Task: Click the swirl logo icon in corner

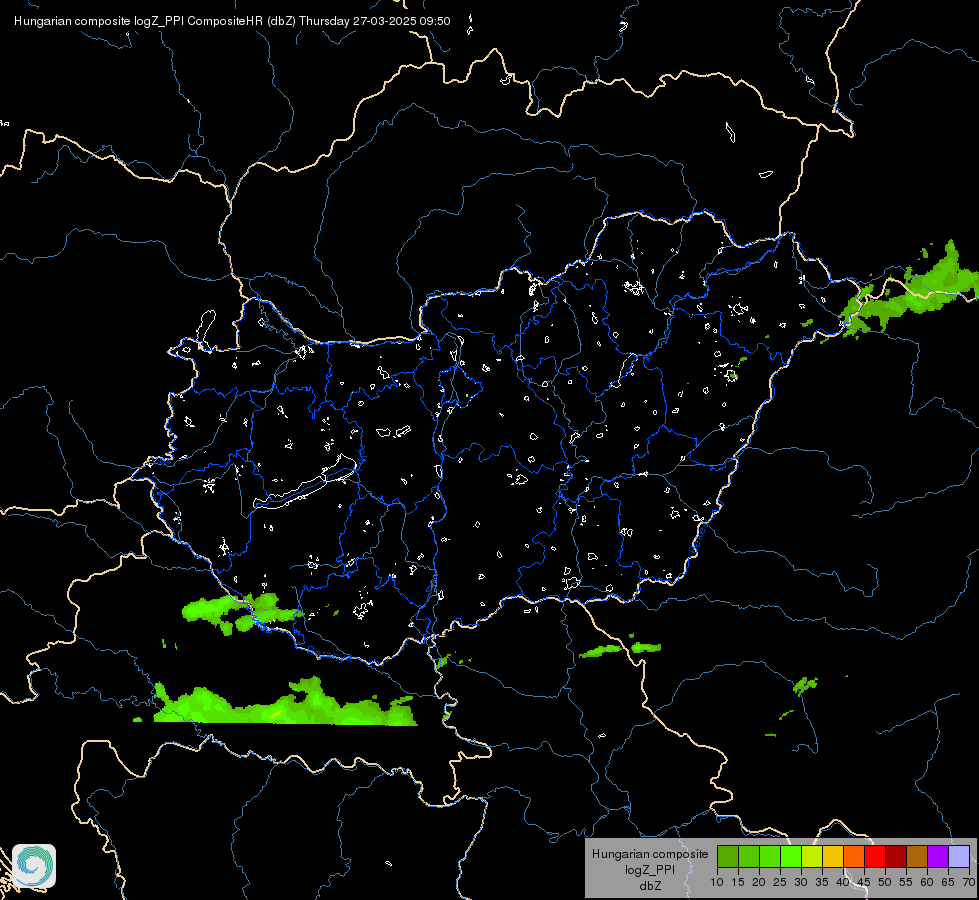Action: point(34,866)
